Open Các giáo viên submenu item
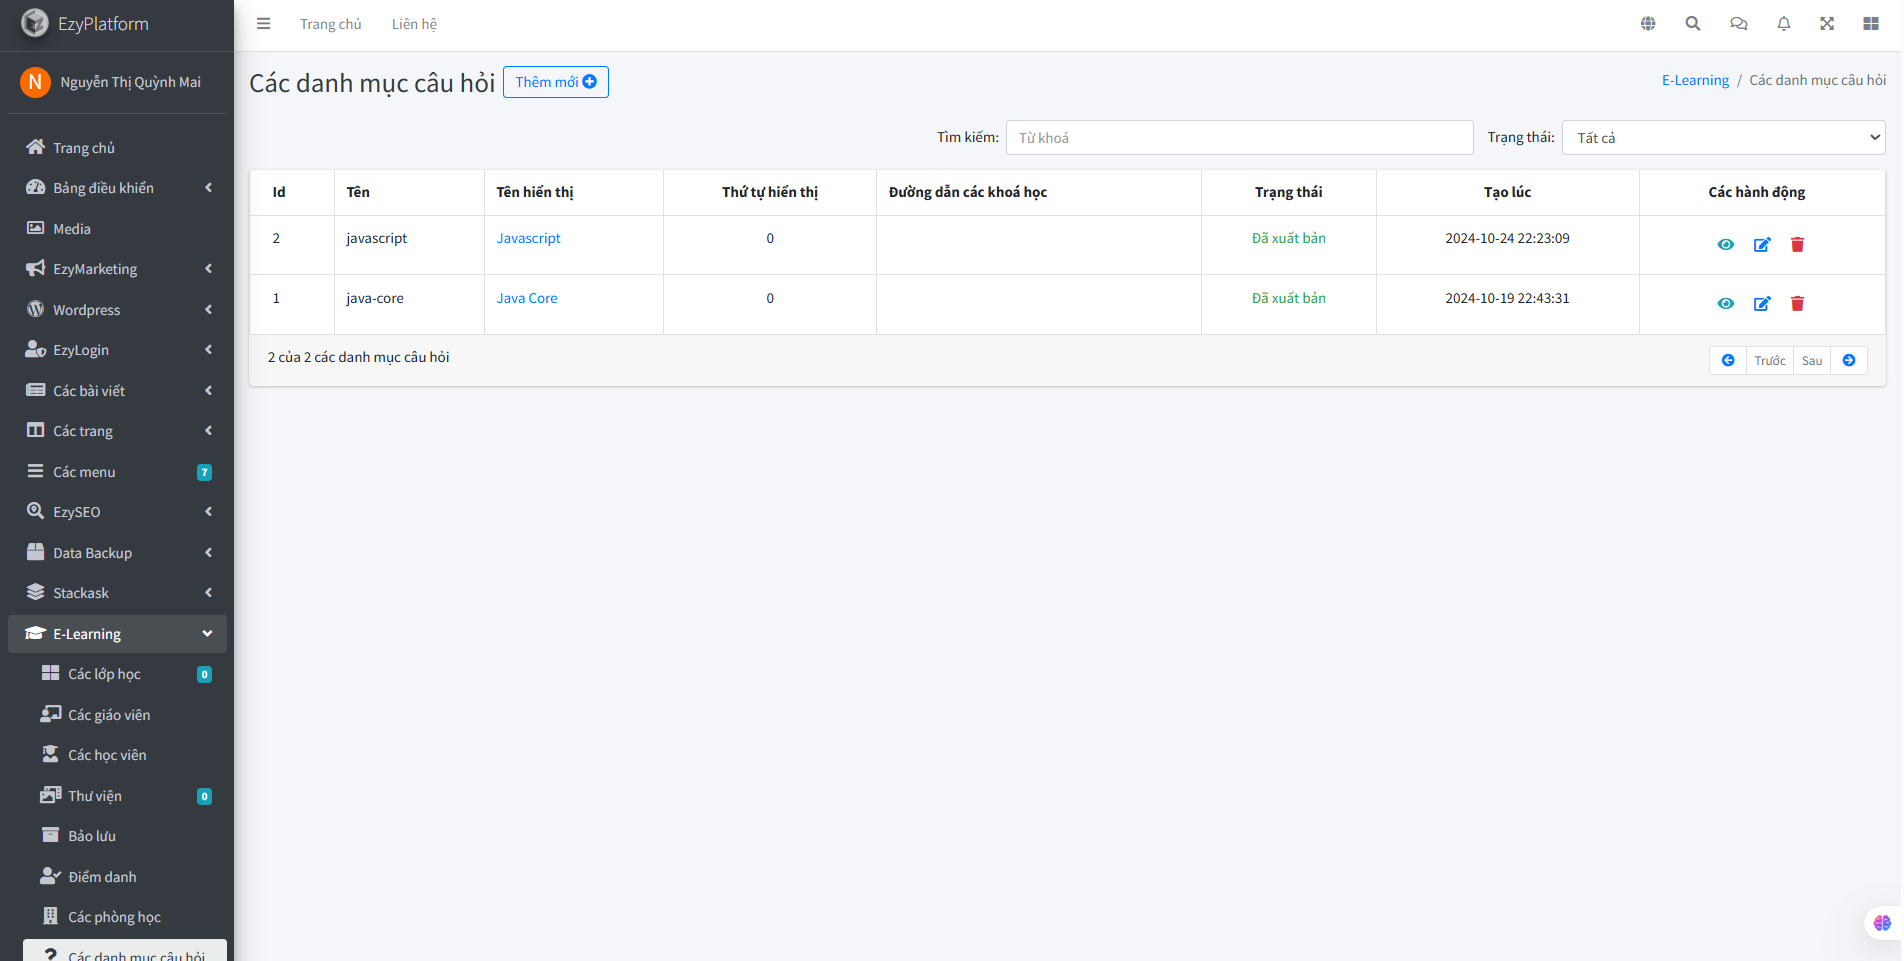The image size is (1904, 961). [x=125, y=715]
